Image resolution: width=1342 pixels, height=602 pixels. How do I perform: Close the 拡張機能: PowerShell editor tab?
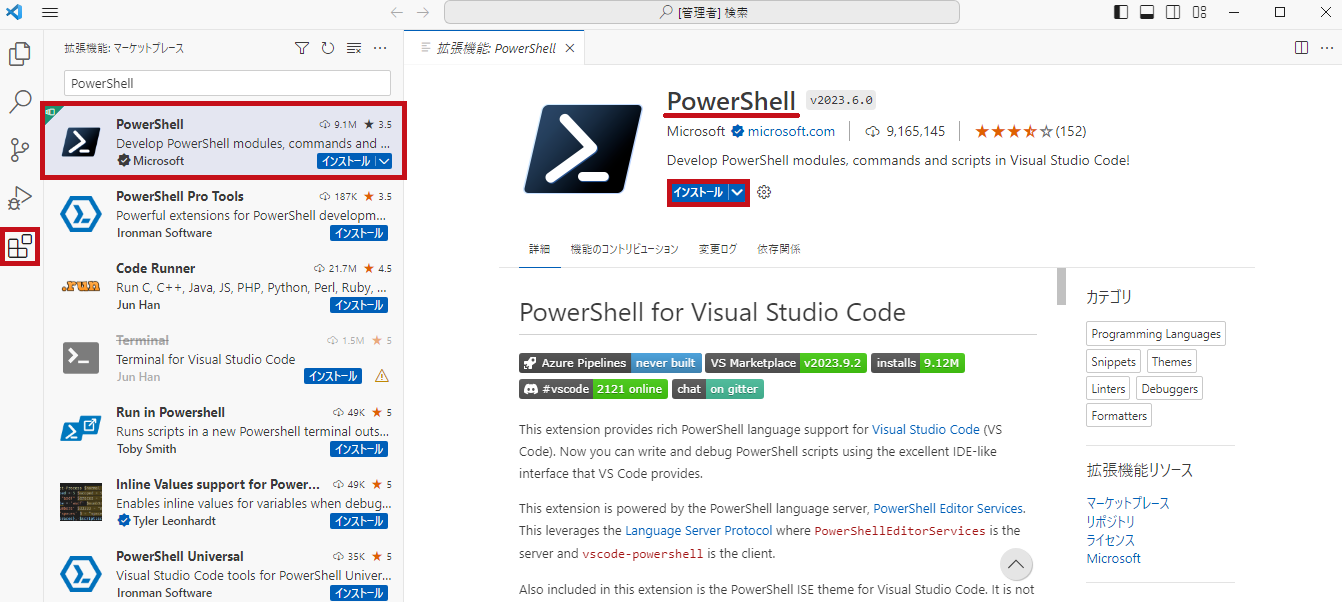click(570, 48)
